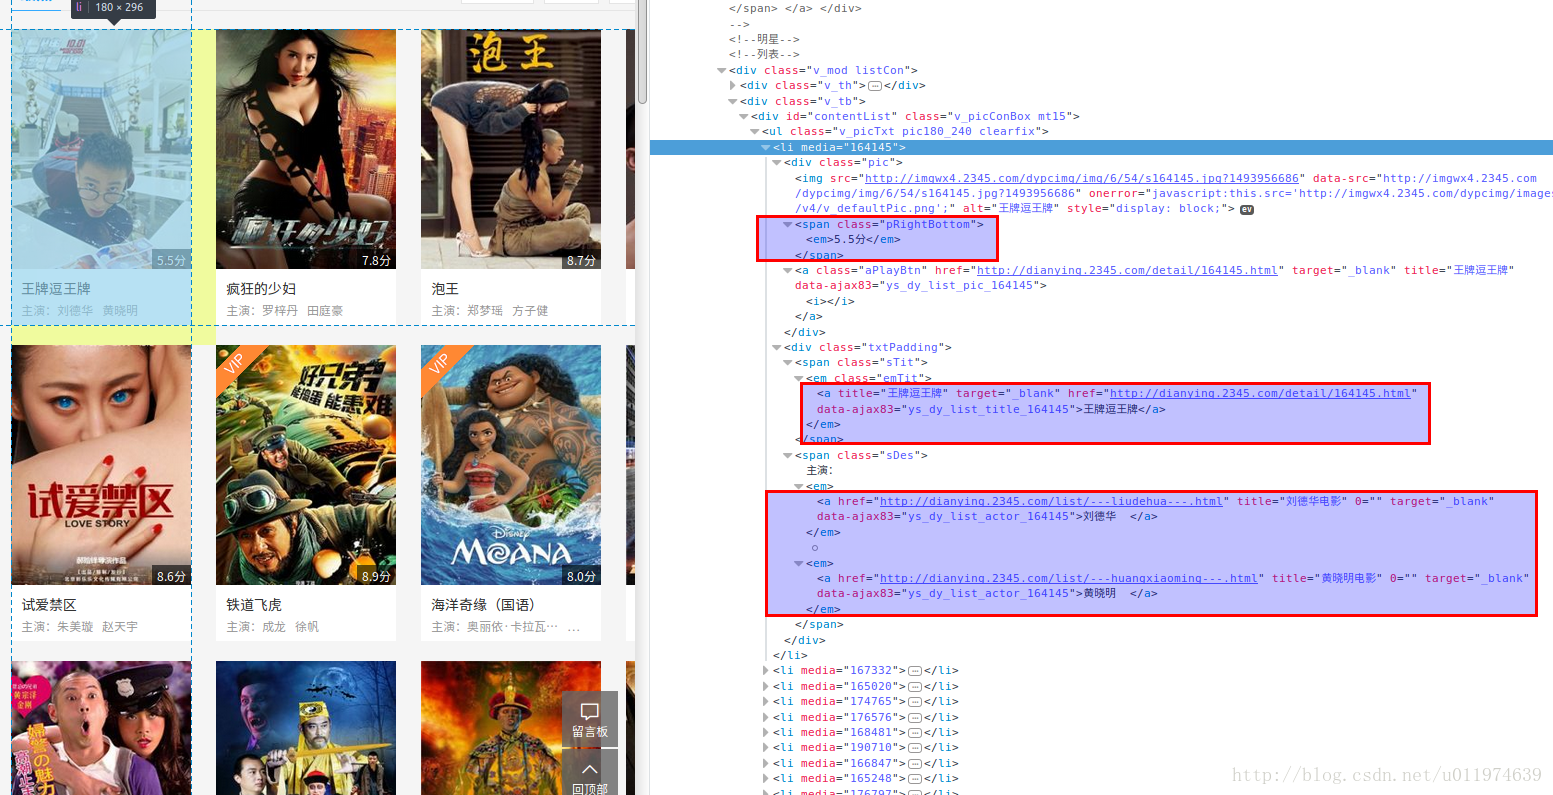Screen dimensions: 1553x795
Task: Click the 试爱禁区 movie poster
Action: pos(101,465)
